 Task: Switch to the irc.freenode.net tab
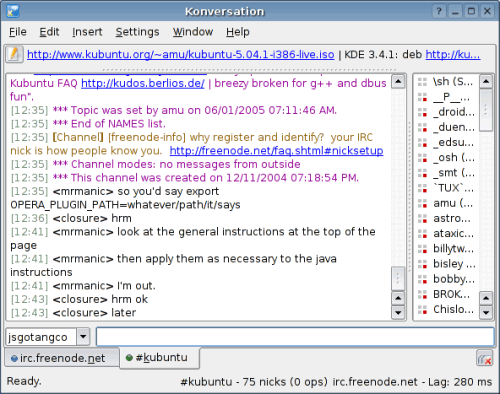click(x=62, y=358)
